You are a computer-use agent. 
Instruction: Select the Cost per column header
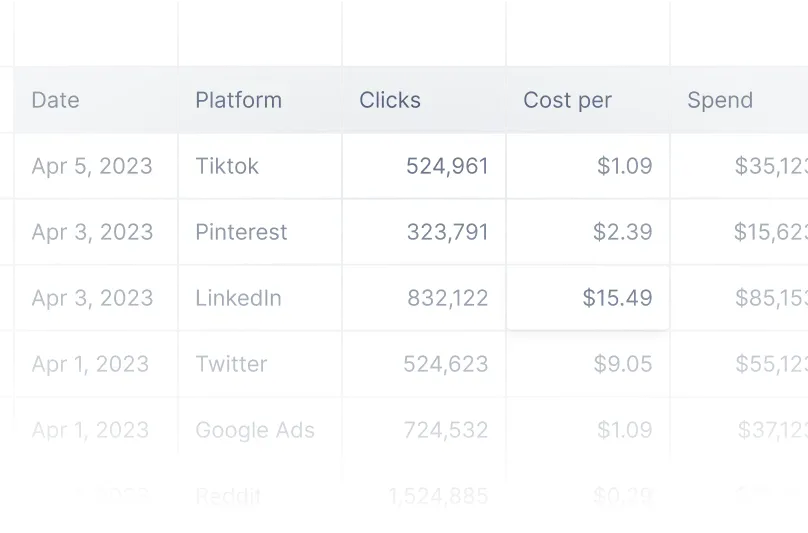tap(567, 100)
